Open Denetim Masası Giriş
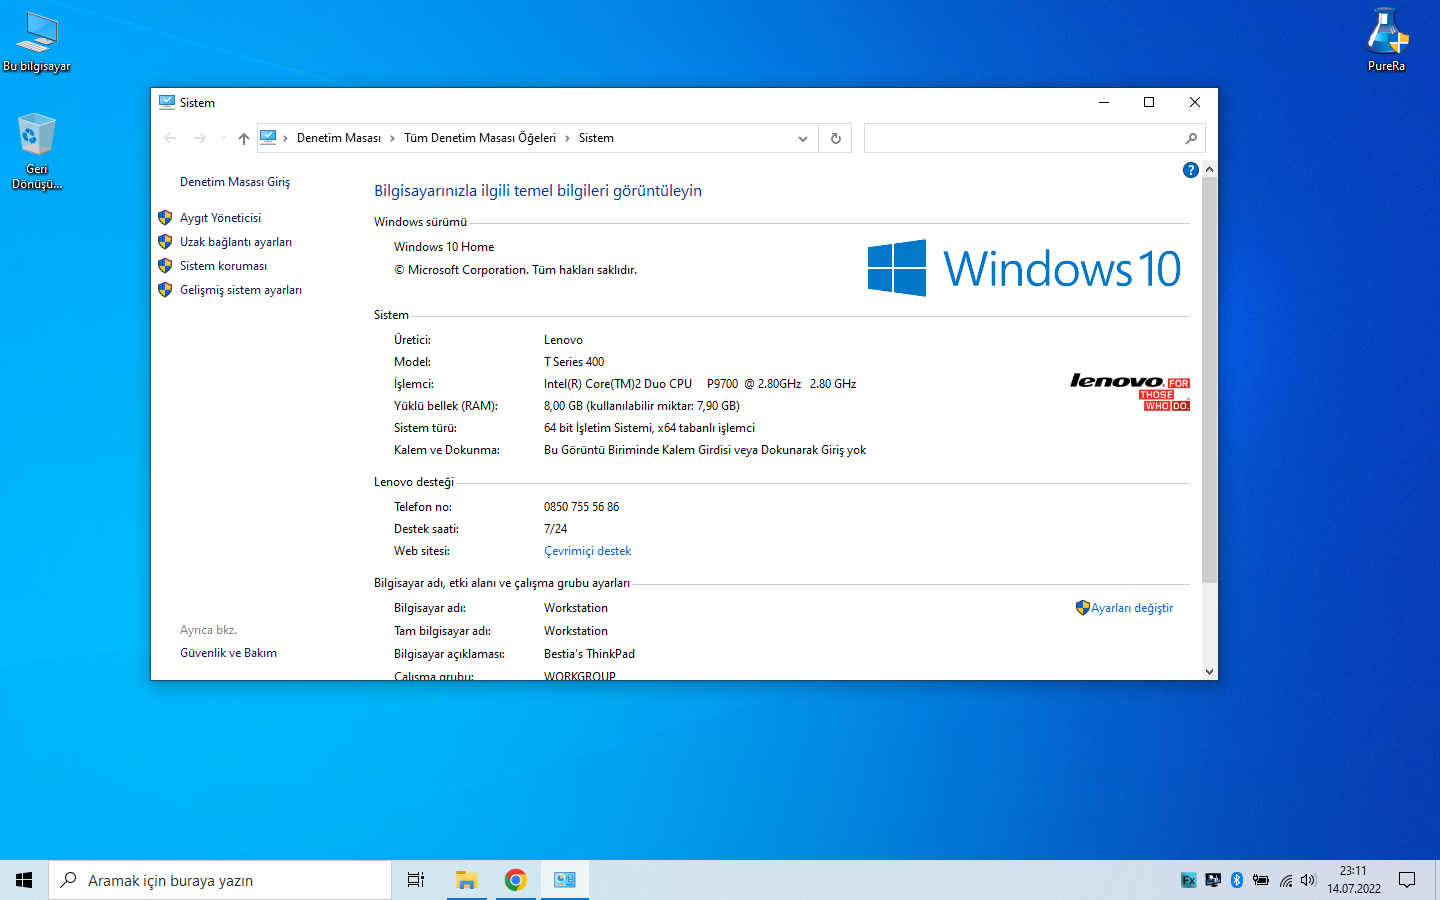The image size is (1440, 900). point(235,182)
